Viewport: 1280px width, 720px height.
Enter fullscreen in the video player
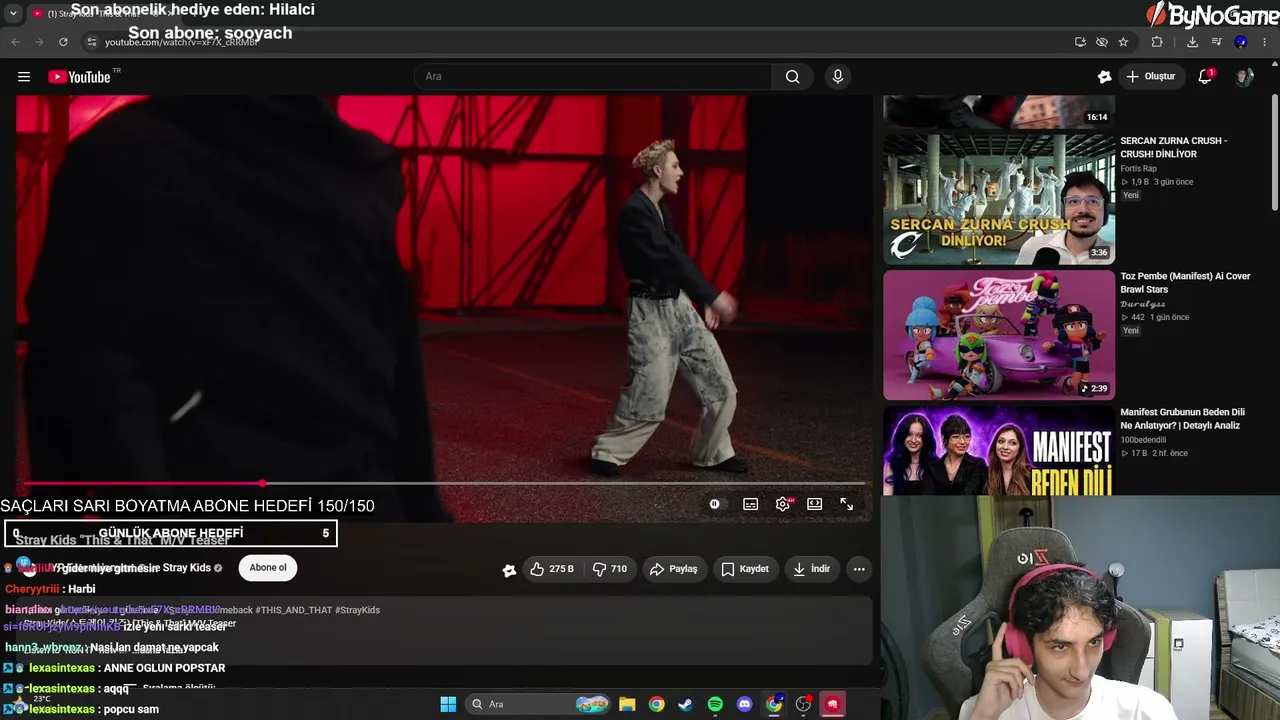(846, 504)
